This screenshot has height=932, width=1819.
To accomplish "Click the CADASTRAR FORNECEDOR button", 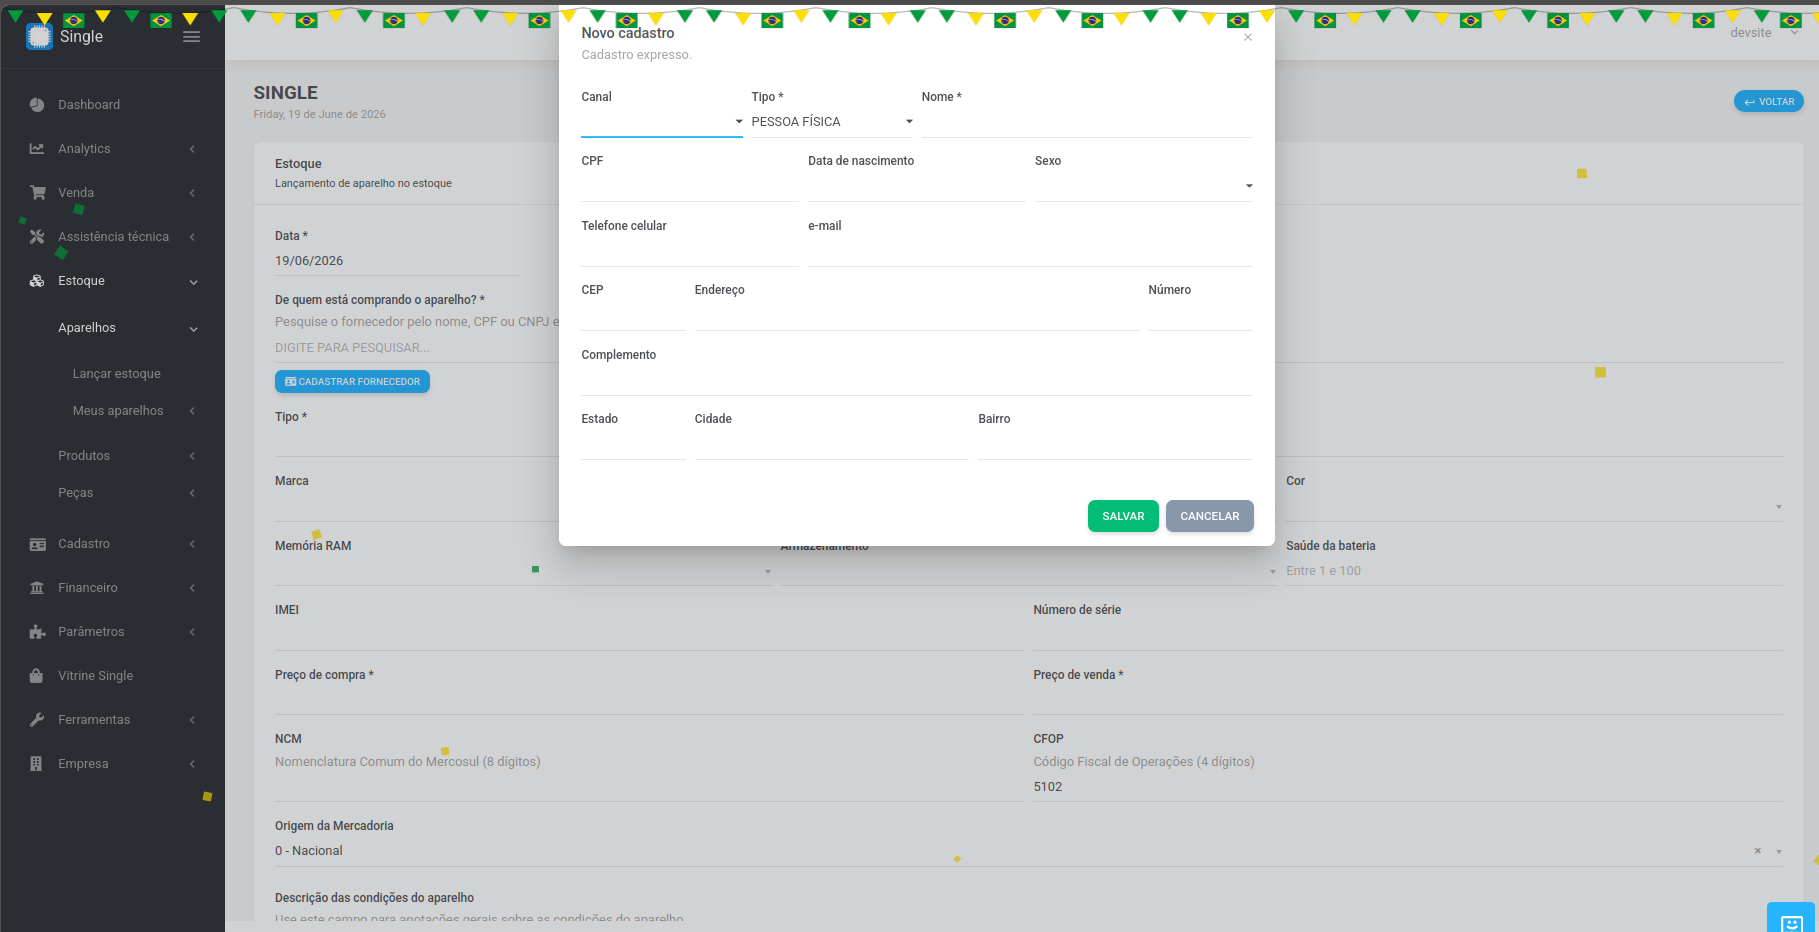I will tap(352, 382).
